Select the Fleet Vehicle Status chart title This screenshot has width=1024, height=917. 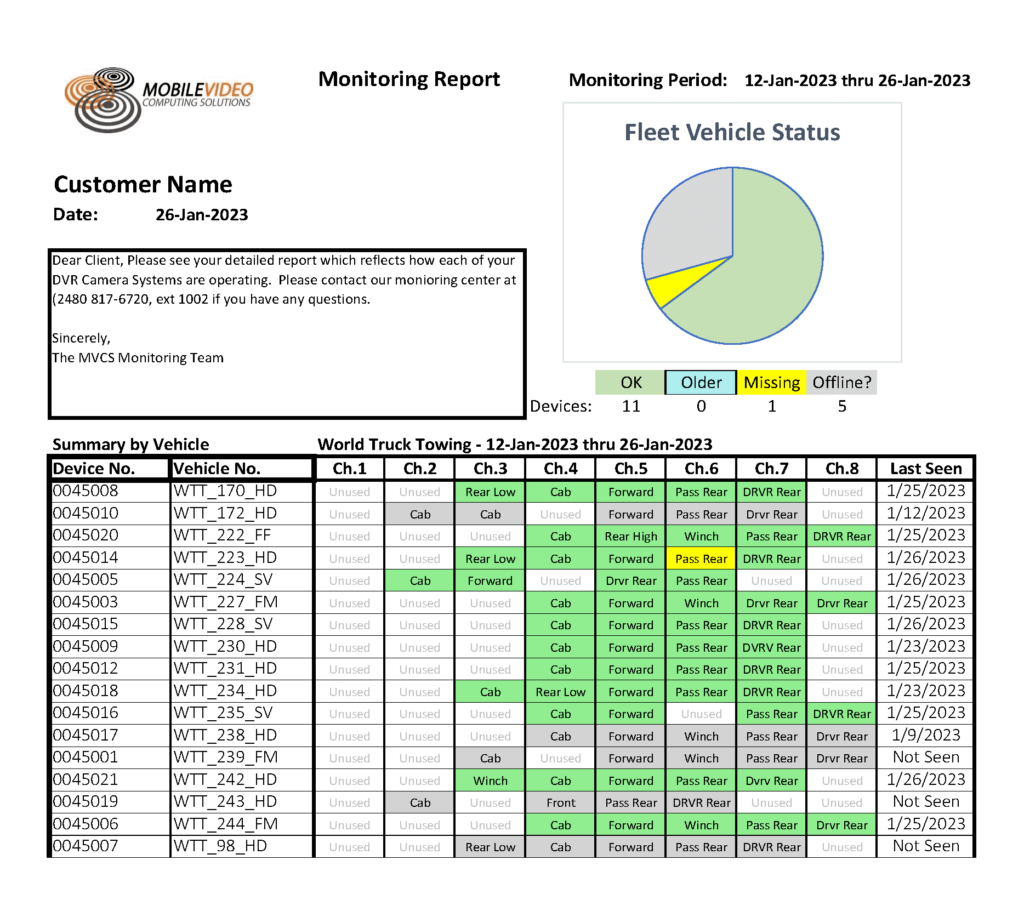tap(732, 132)
